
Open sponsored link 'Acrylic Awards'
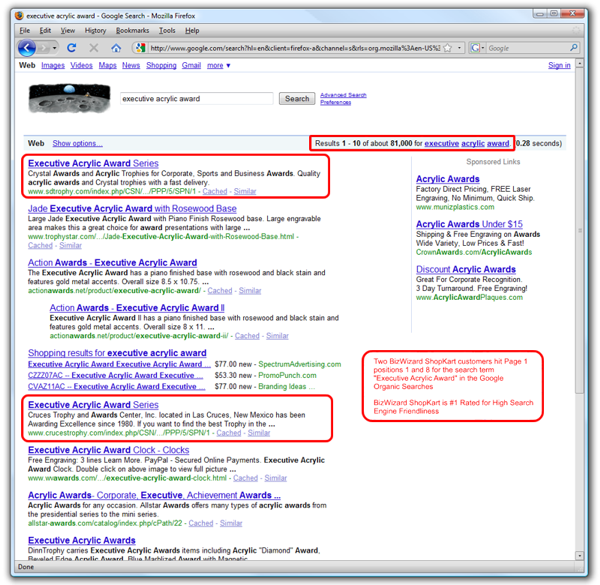point(448,179)
